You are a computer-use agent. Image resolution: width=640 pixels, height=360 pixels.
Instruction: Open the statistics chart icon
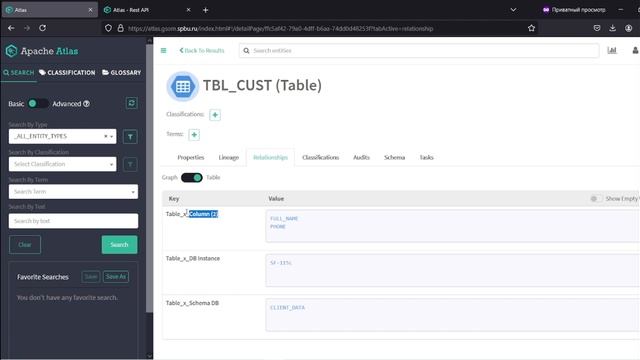point(612,50)
